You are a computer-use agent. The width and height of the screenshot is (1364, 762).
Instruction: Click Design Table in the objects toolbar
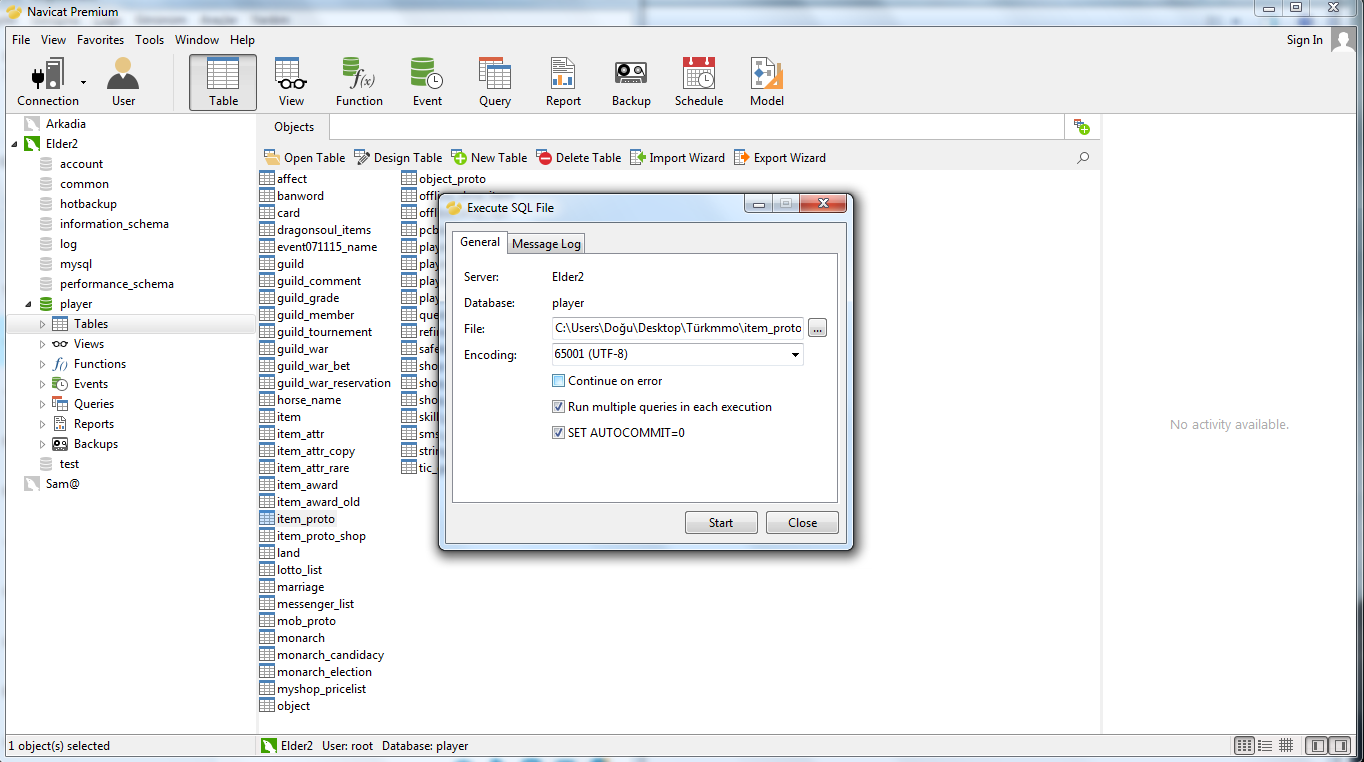click(x=397, y=158)
